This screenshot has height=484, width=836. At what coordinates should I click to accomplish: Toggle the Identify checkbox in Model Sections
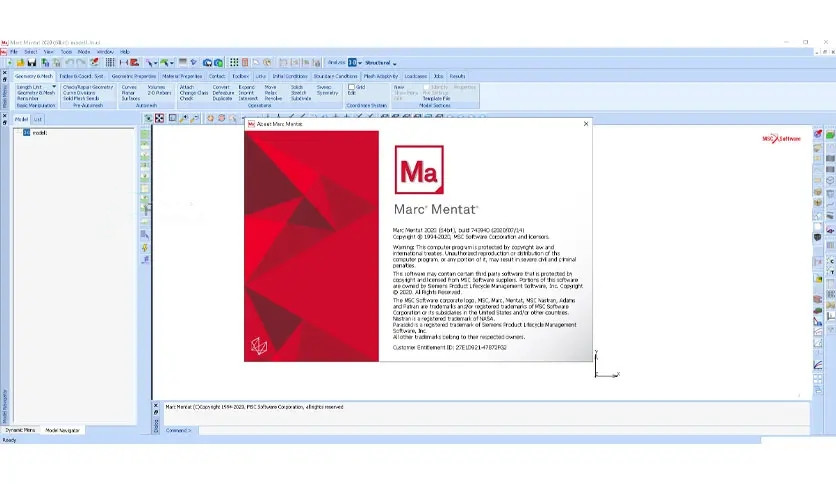pos(426,87)
